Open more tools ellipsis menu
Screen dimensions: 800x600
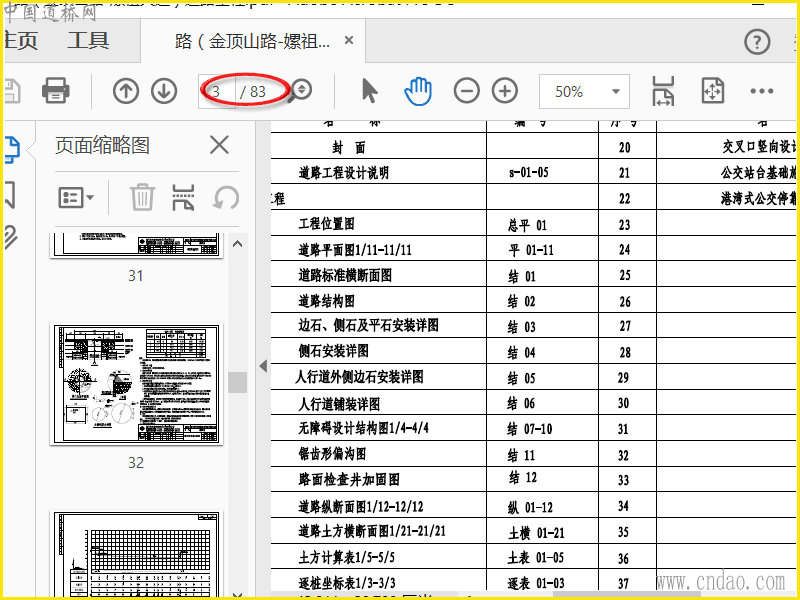click(x=762, y=91)
